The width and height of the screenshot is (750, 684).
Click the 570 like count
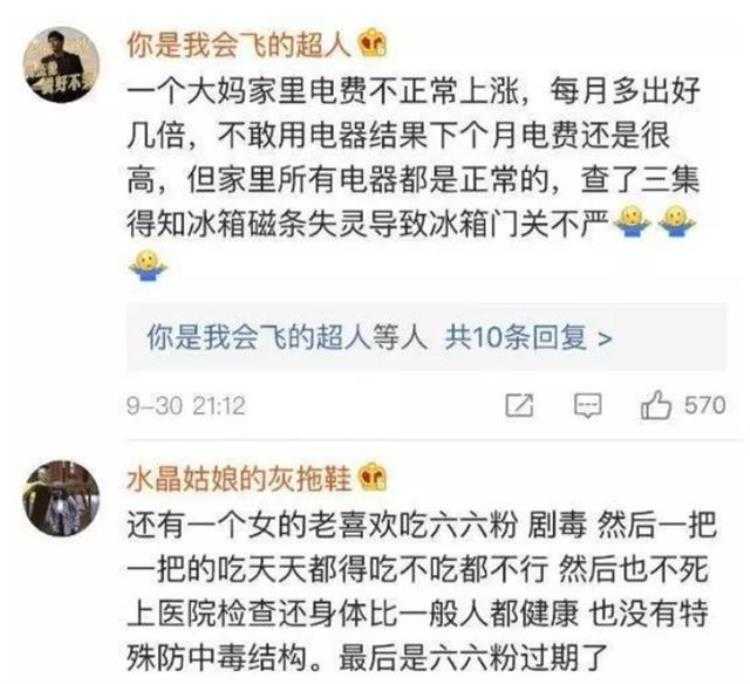click(x=705, y=405)
